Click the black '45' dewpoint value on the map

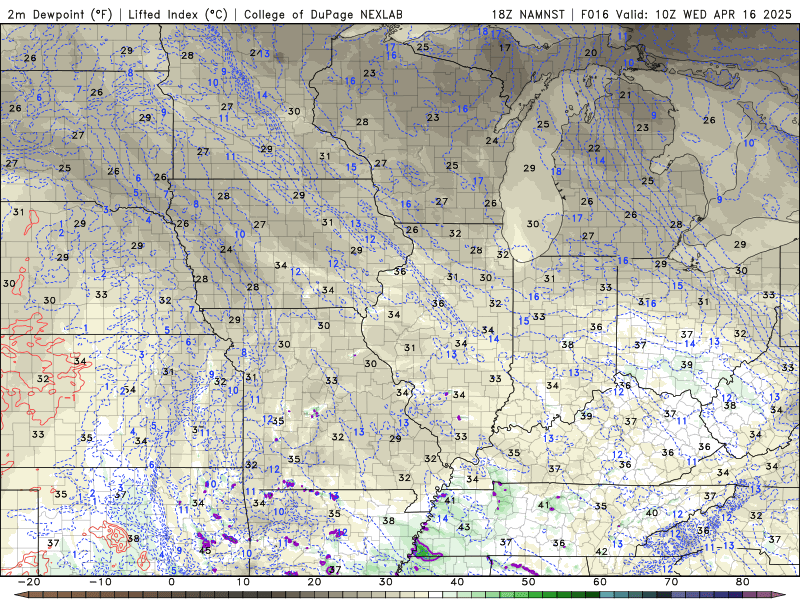[x=206, y=551]
